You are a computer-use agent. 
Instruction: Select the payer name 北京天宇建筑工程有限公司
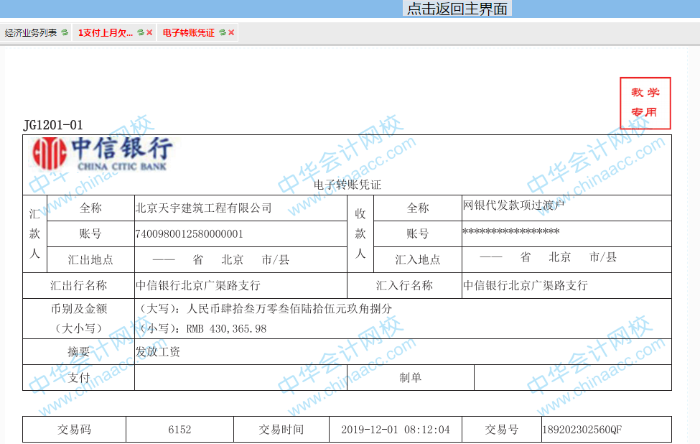coord(204,208)
